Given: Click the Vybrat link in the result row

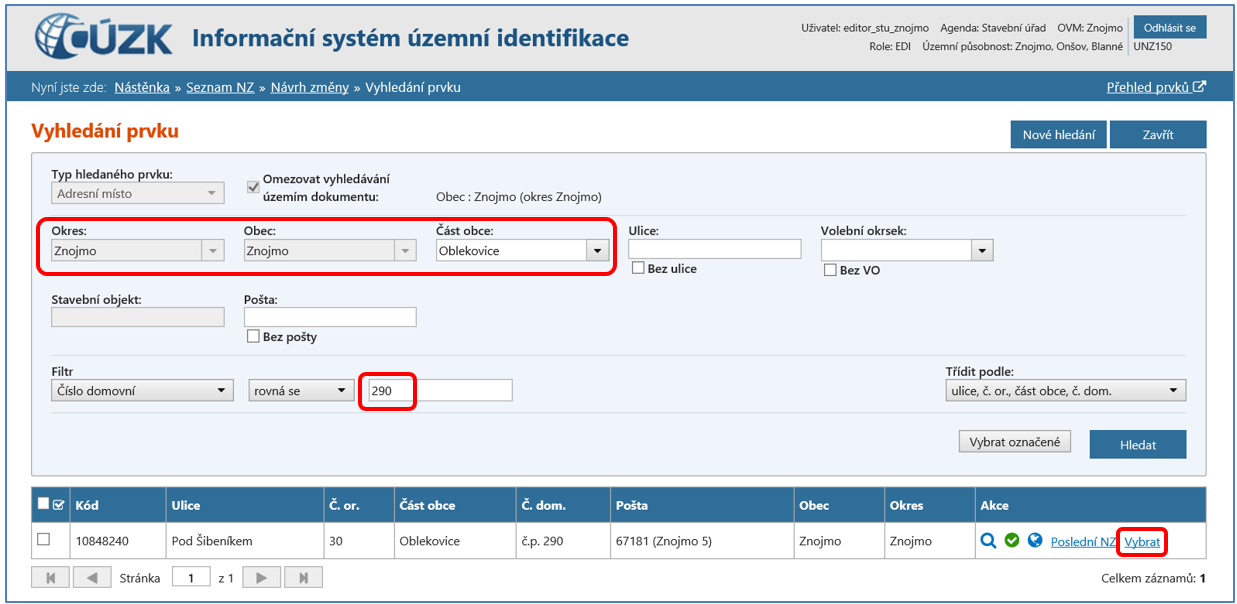Looking at the screenshot, I should tap(1142, 542).
